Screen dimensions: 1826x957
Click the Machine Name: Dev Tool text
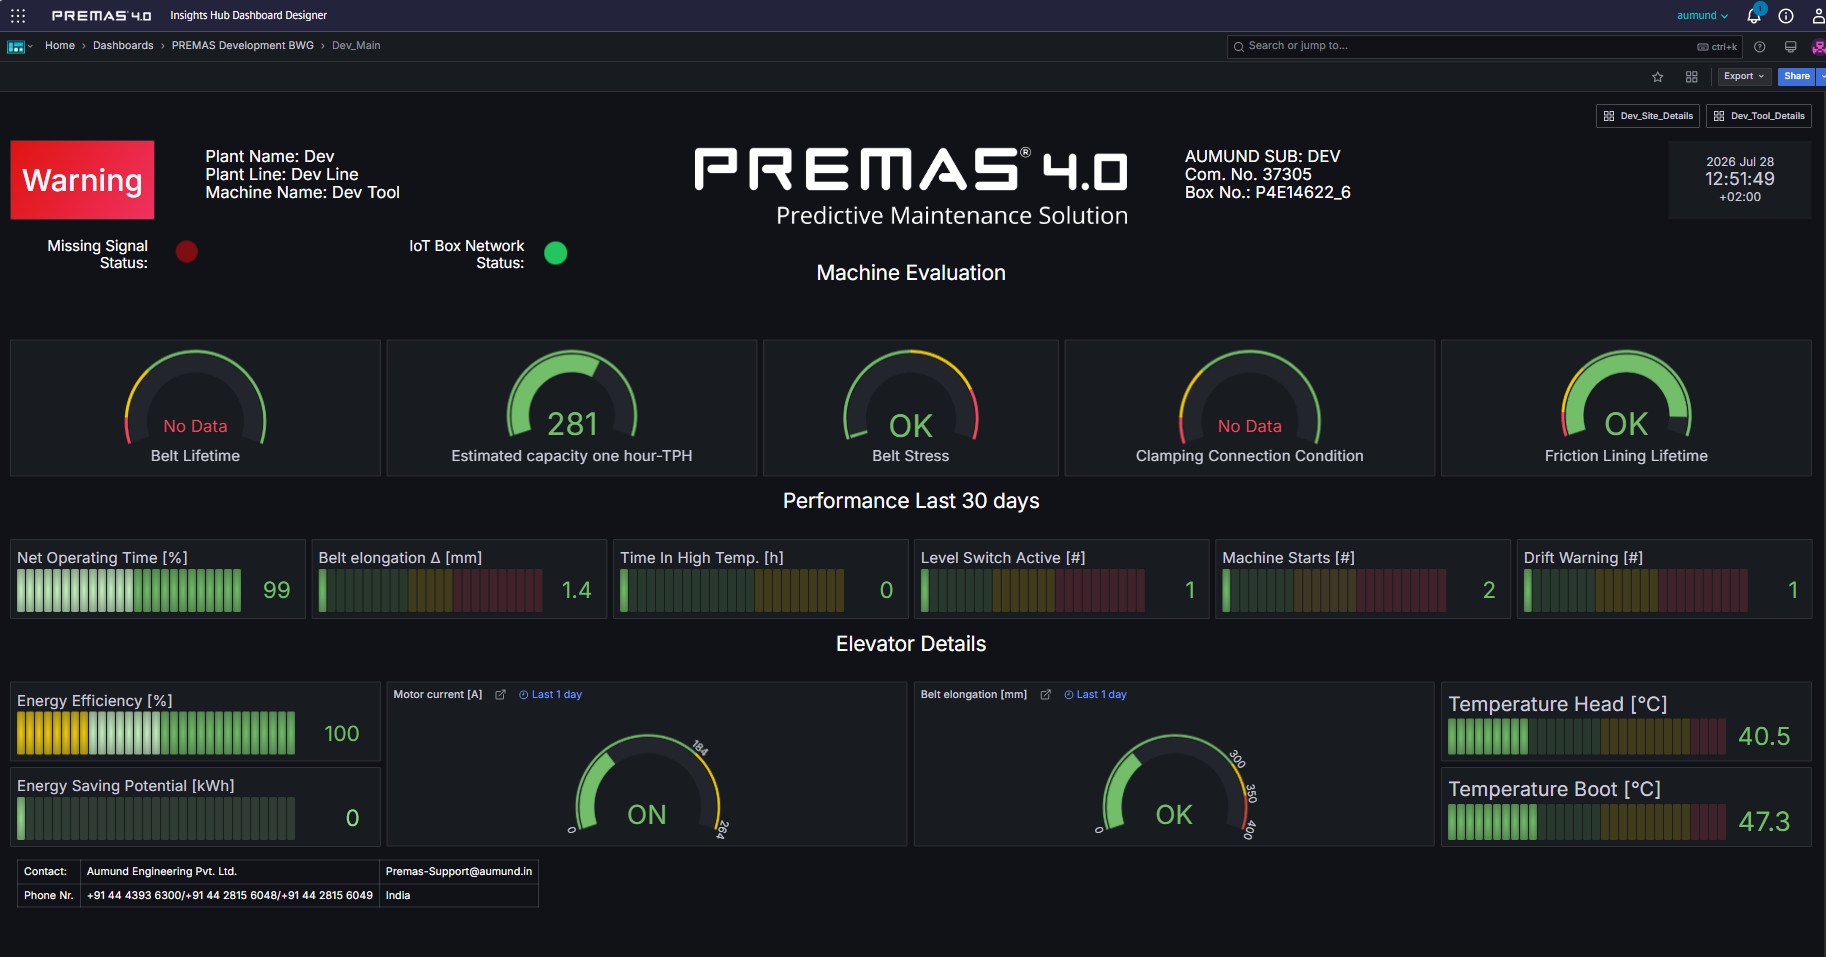(302, 192)
